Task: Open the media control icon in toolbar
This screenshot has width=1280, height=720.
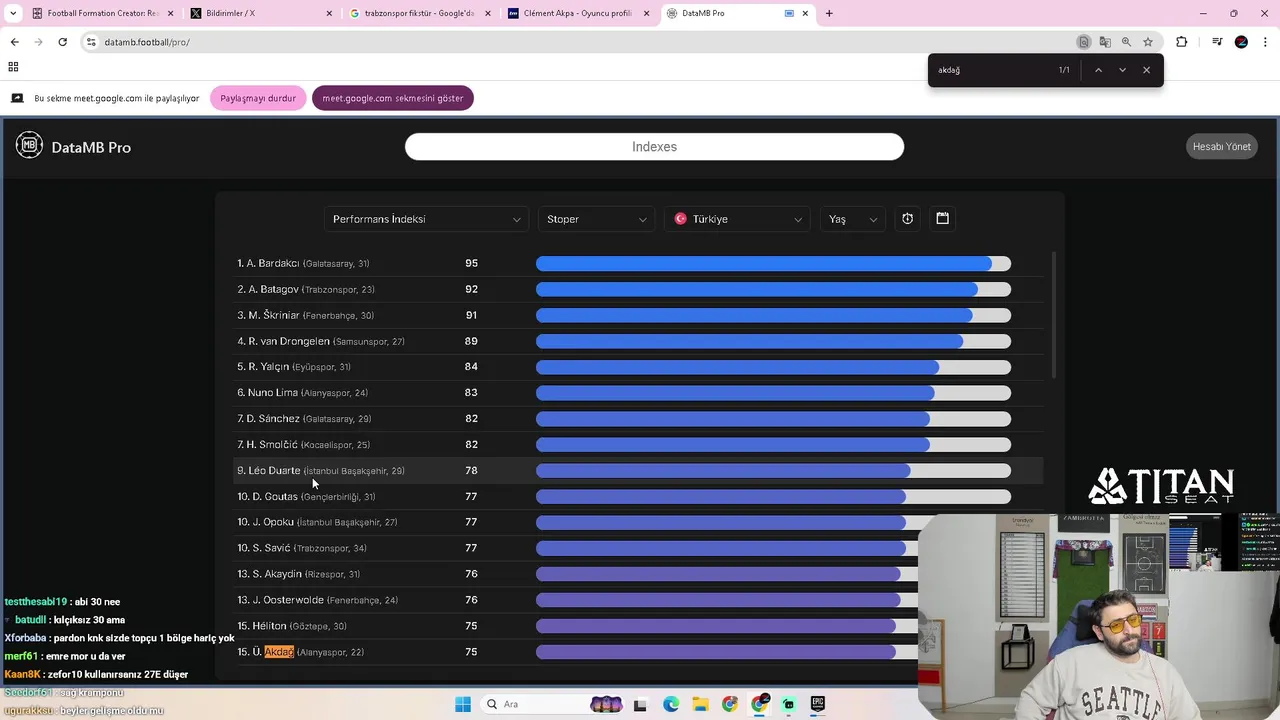Action: pos(1217,42)
